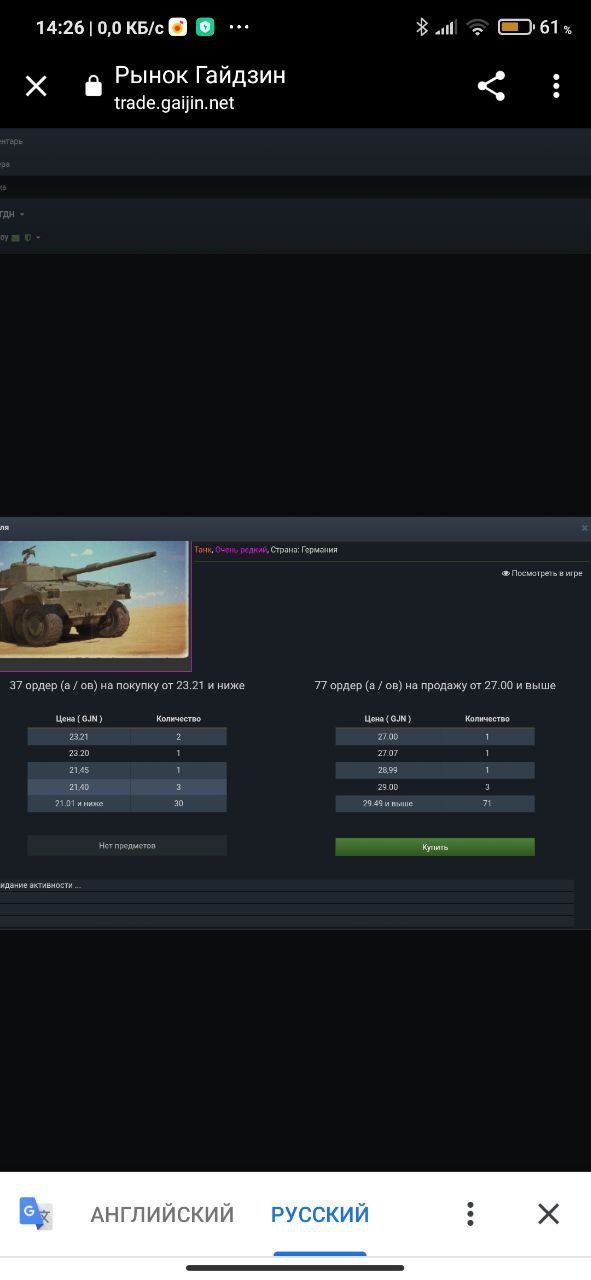Click the '37 ордер на покупку' summary text
Screen dimensions: 591x1280
coord(127,686)
